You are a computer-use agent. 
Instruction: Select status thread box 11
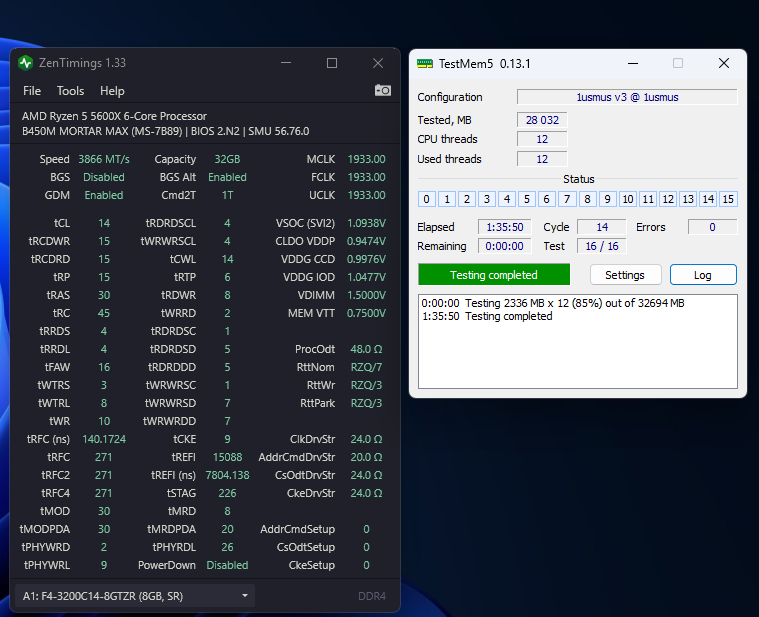click(648, 199)
